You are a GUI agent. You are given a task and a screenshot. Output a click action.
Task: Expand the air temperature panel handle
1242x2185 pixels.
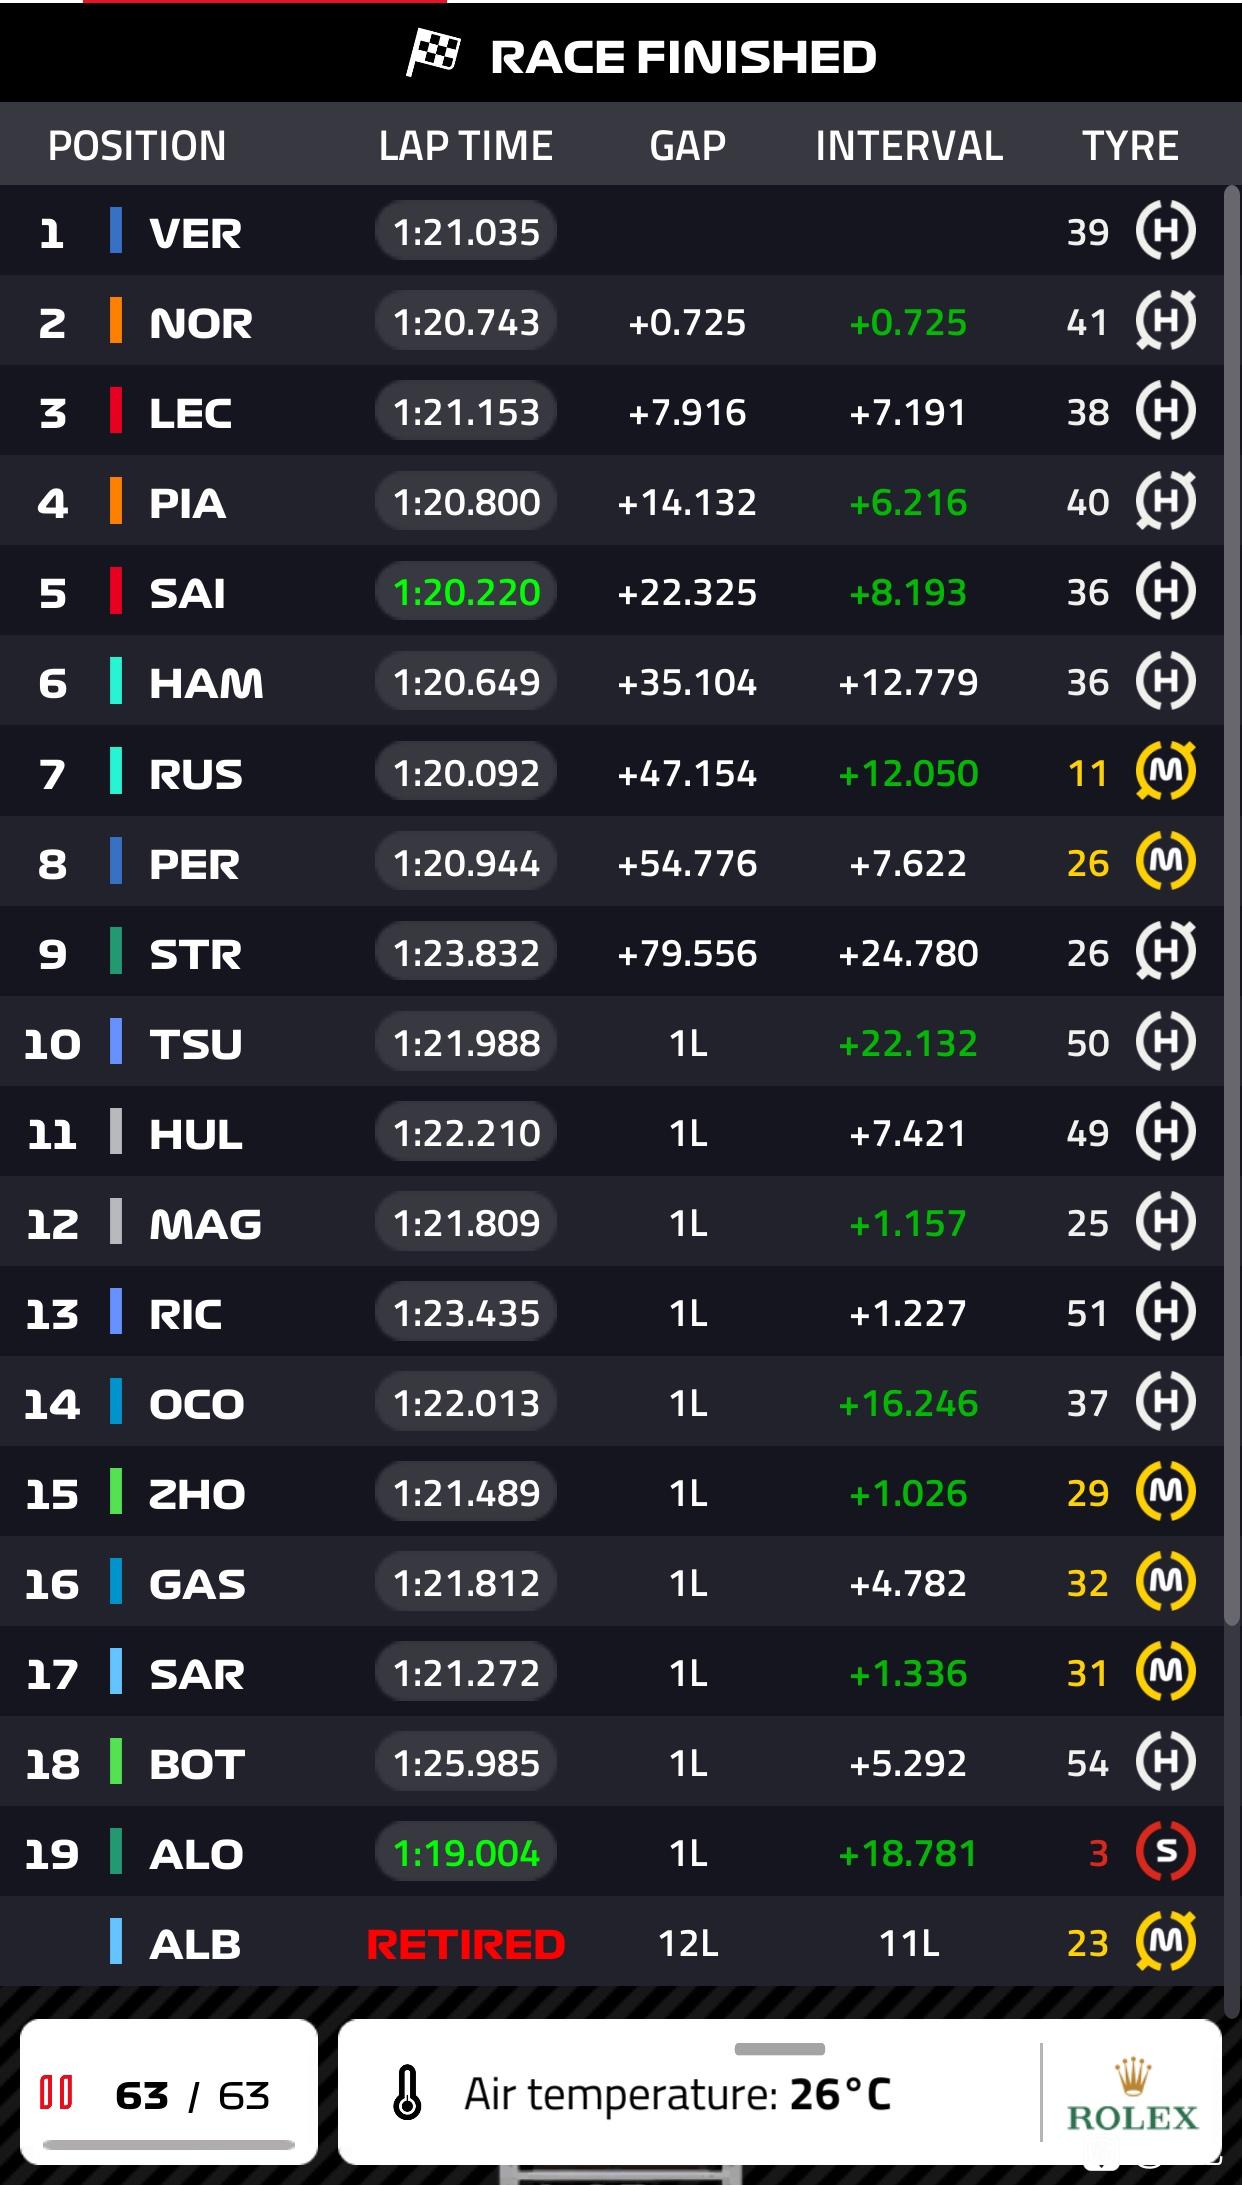780,2049
